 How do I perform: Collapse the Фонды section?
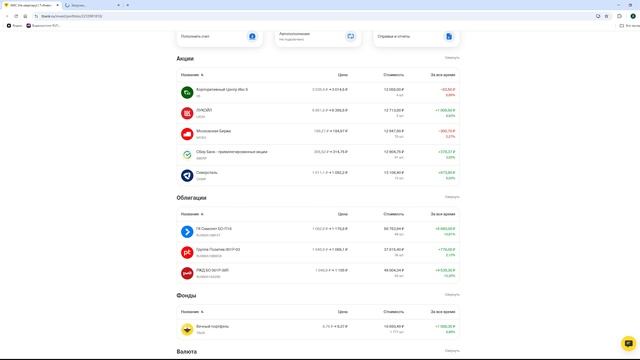[452, 295]
